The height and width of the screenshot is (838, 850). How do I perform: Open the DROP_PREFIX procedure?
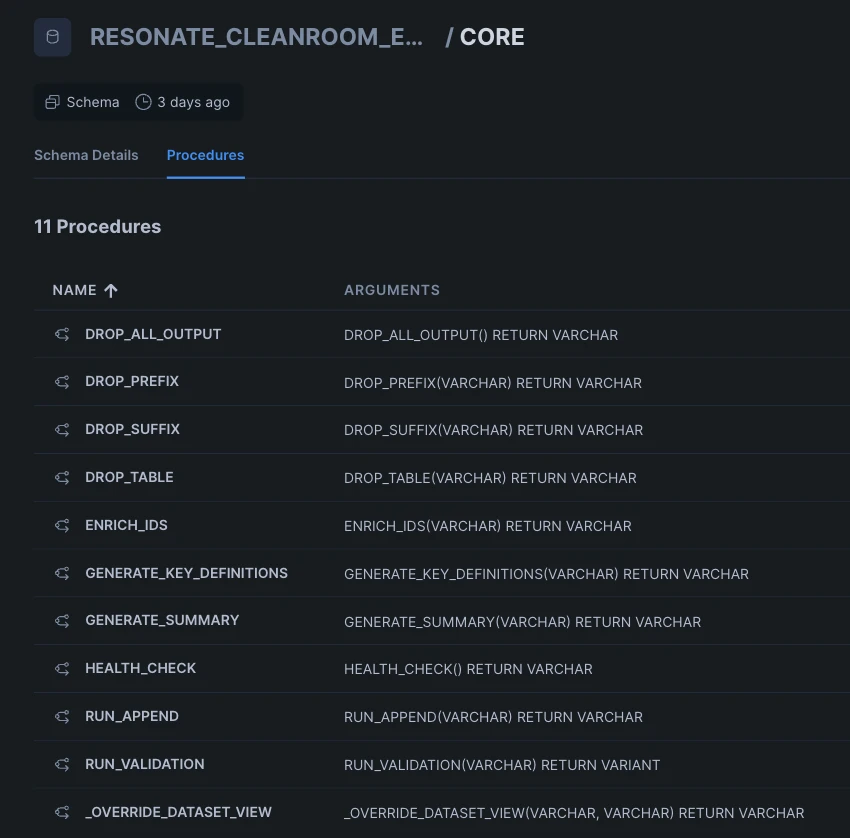(x=132, y=382)
